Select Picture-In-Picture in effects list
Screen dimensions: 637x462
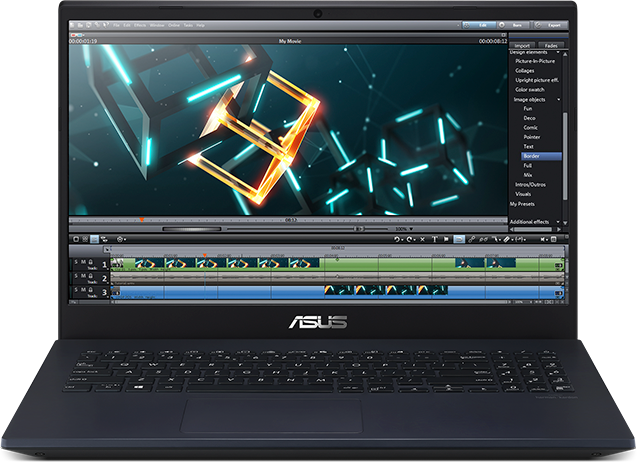click(x=535, y=61)
